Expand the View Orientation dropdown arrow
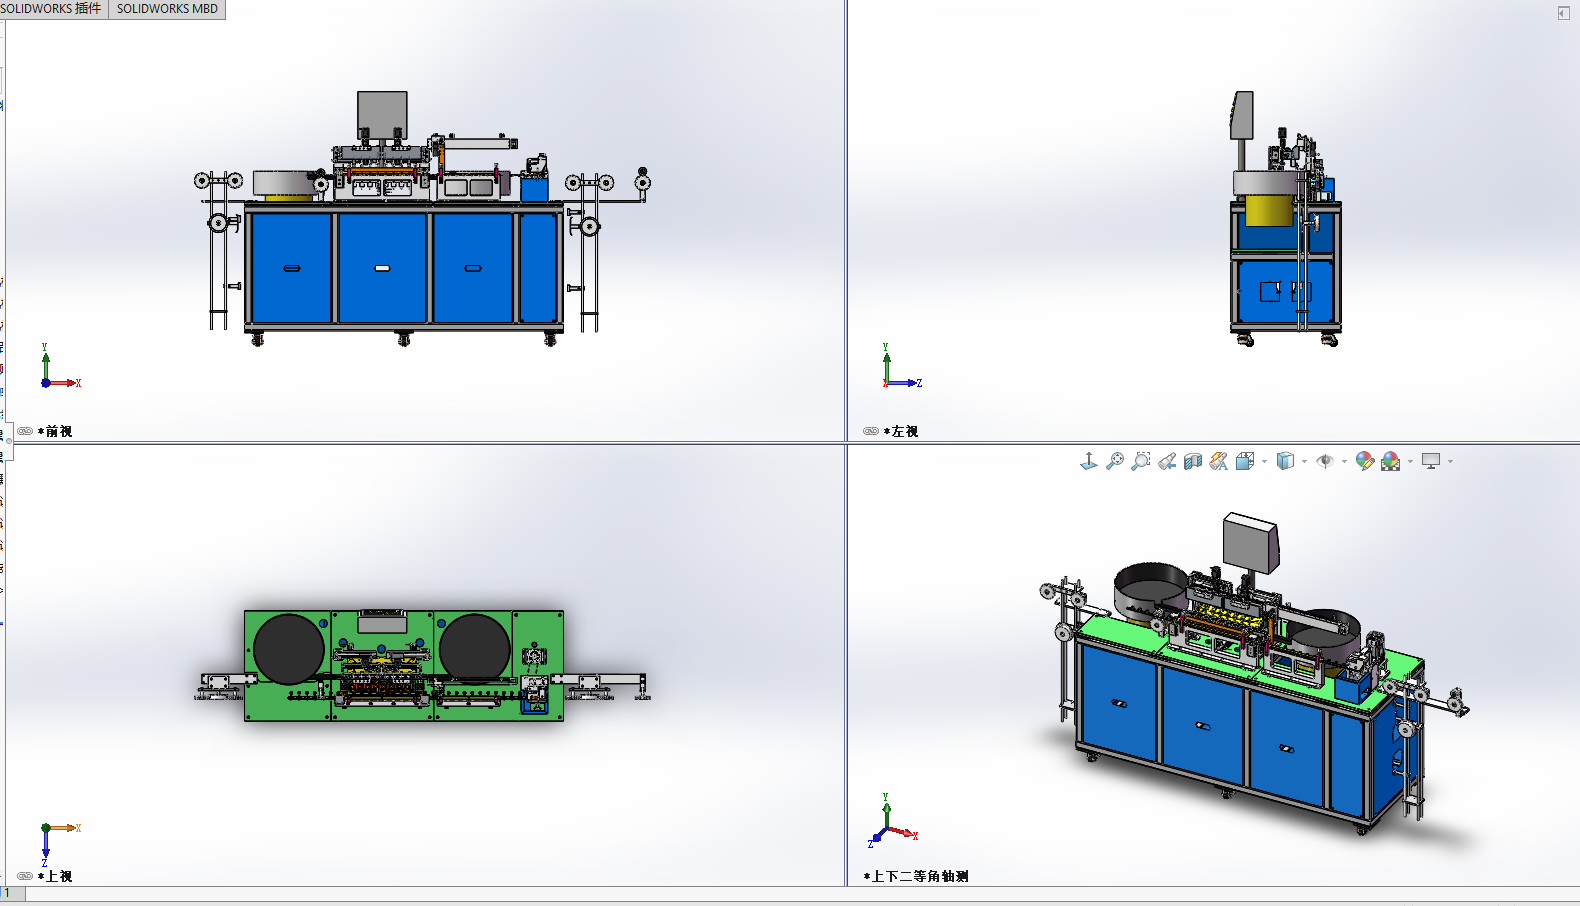 click(1265, 462)
